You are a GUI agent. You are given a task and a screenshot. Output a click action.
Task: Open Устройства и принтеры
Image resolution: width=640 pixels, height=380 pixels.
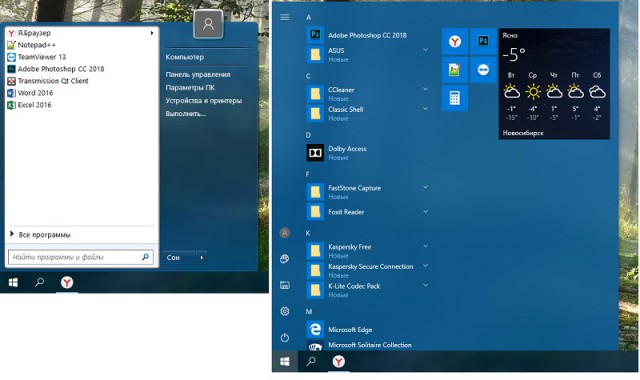tap(203, 100)
